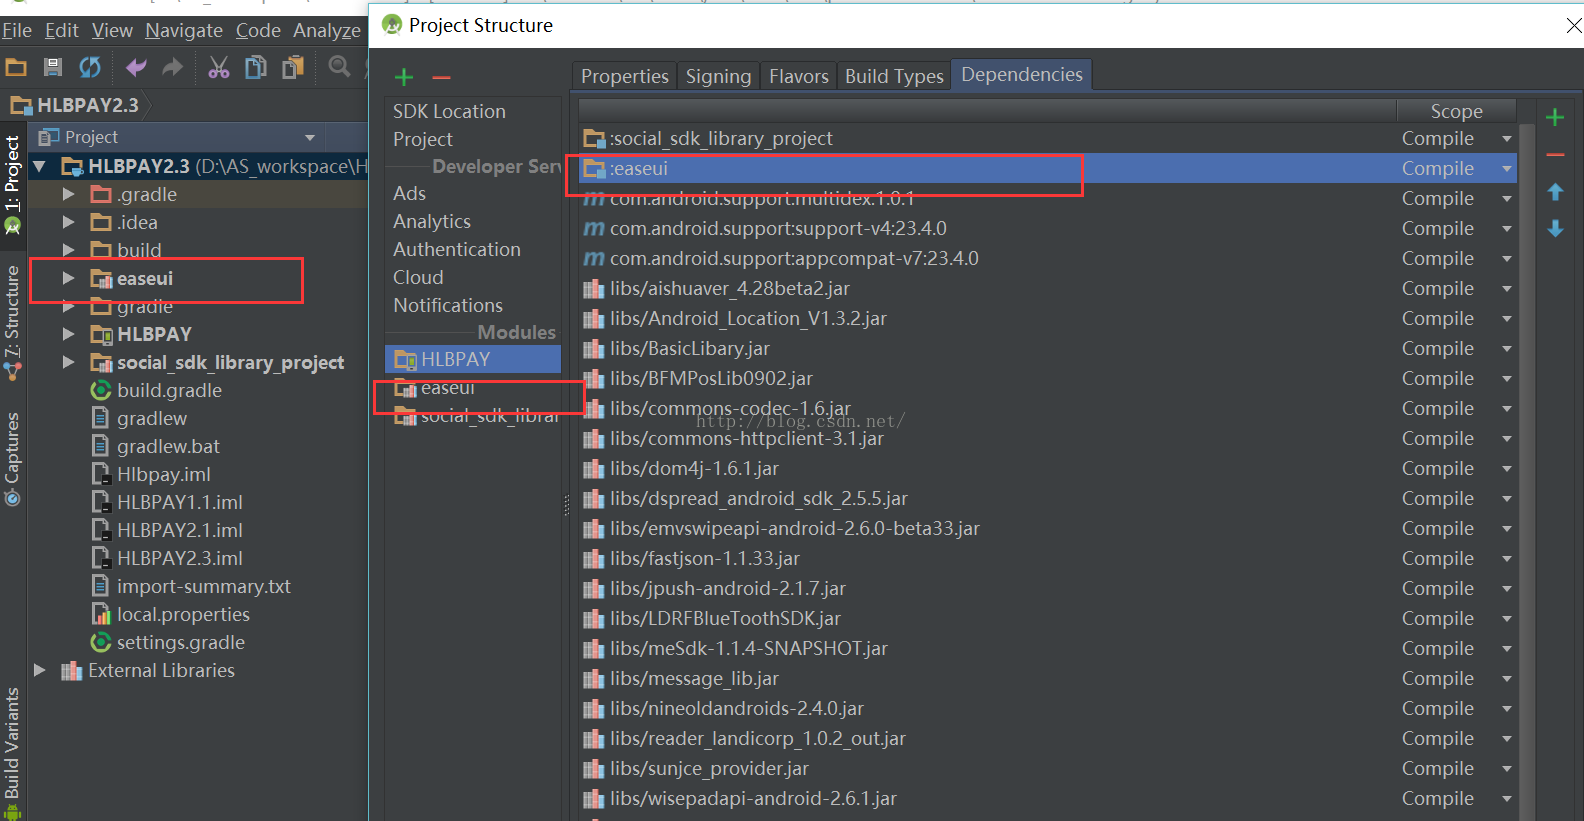Select easeui module in Modules list
The image size is (1584, 821).
pos(473,387)
